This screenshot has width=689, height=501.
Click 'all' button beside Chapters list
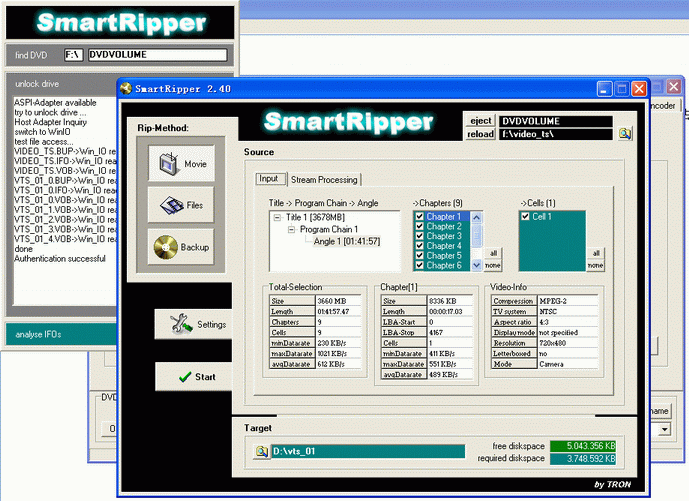493,253
